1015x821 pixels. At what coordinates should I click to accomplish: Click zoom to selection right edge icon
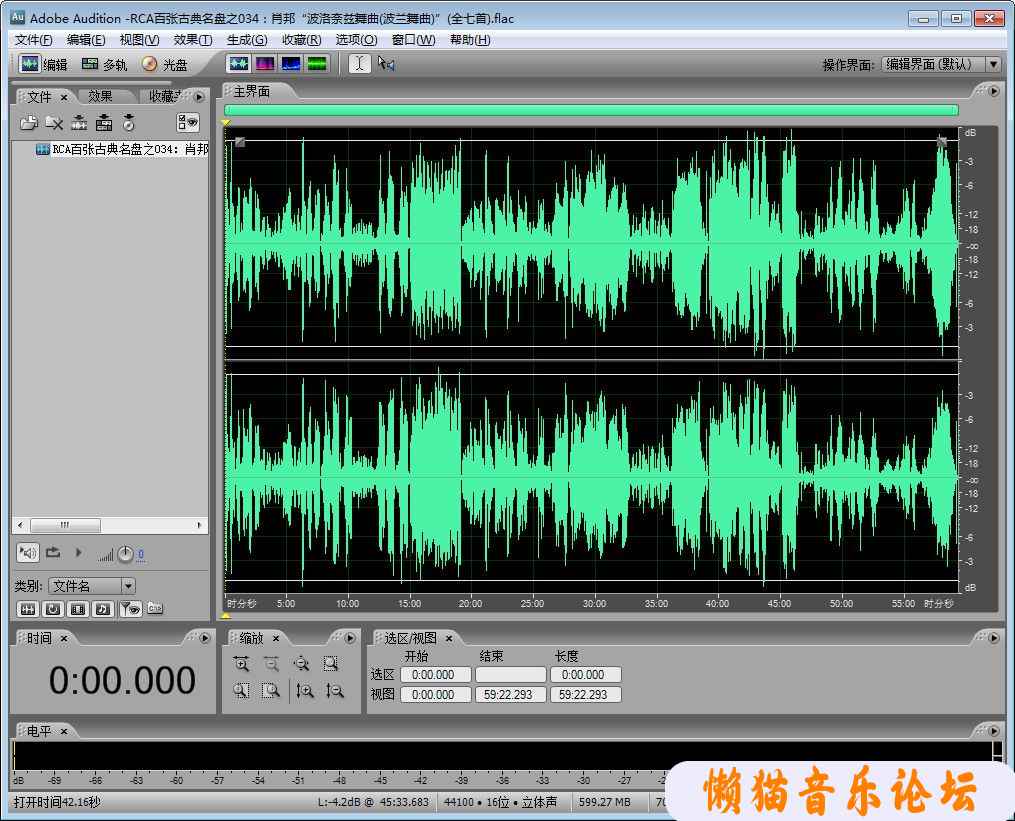tap(271, 691)
